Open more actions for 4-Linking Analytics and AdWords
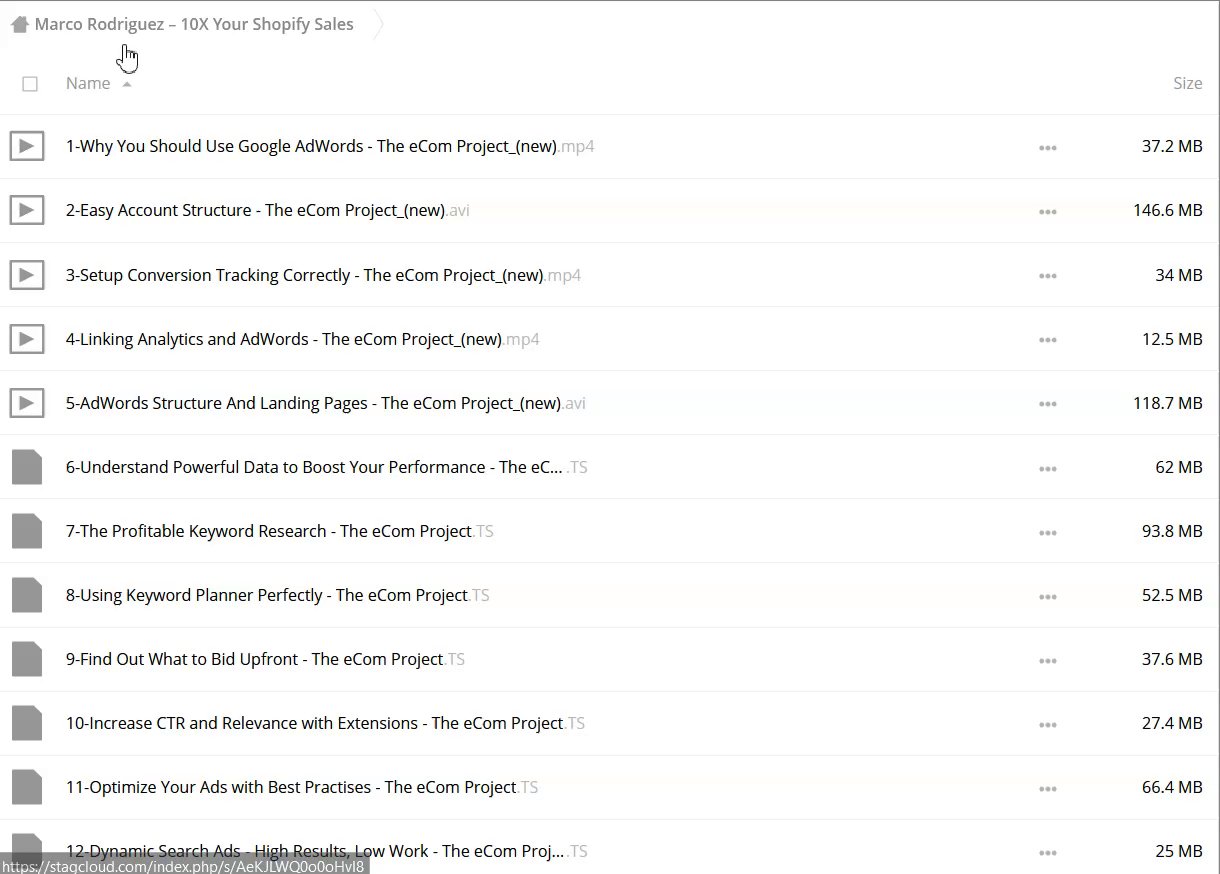Screen dimensions: 1220x874 click(1048, 340)
